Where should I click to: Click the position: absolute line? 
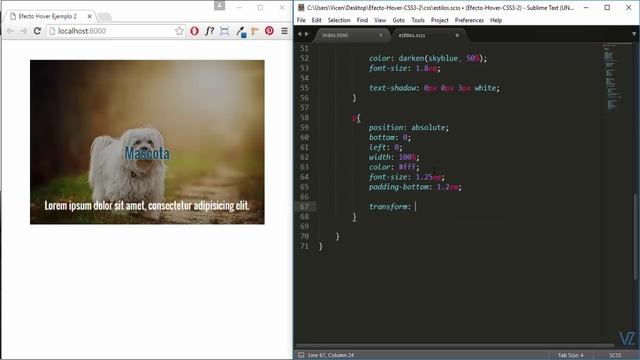coord(409,127)
